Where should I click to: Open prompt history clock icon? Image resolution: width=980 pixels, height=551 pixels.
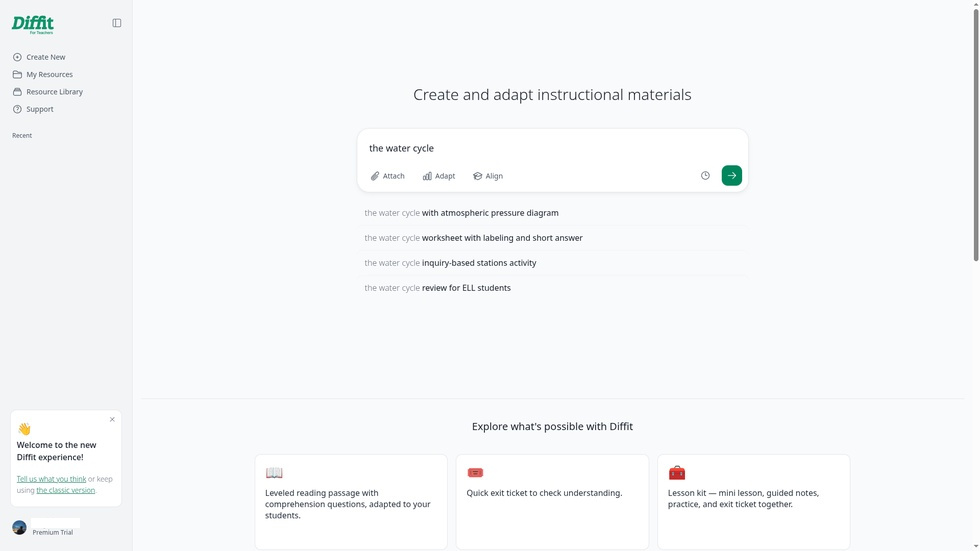point(705,176)
